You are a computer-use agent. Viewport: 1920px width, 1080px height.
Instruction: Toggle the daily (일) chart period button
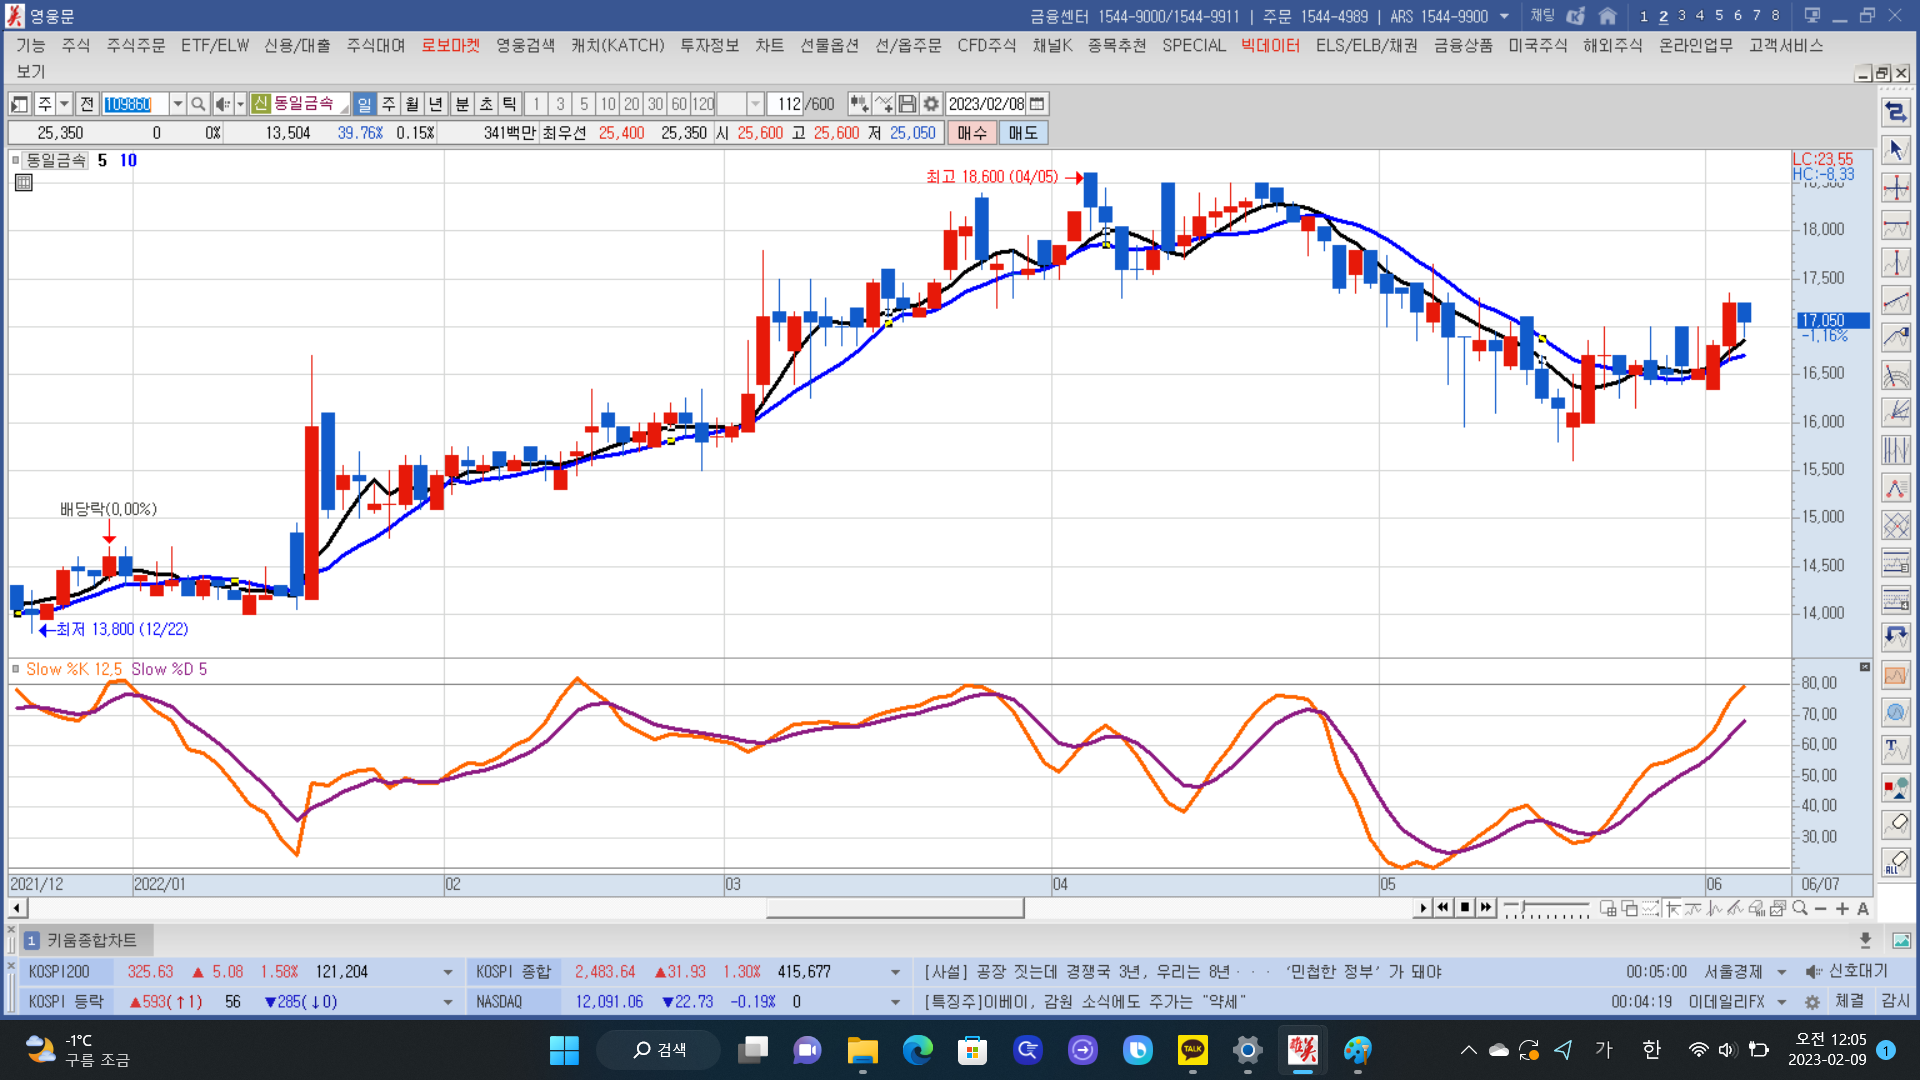click(x=364, y=104)
